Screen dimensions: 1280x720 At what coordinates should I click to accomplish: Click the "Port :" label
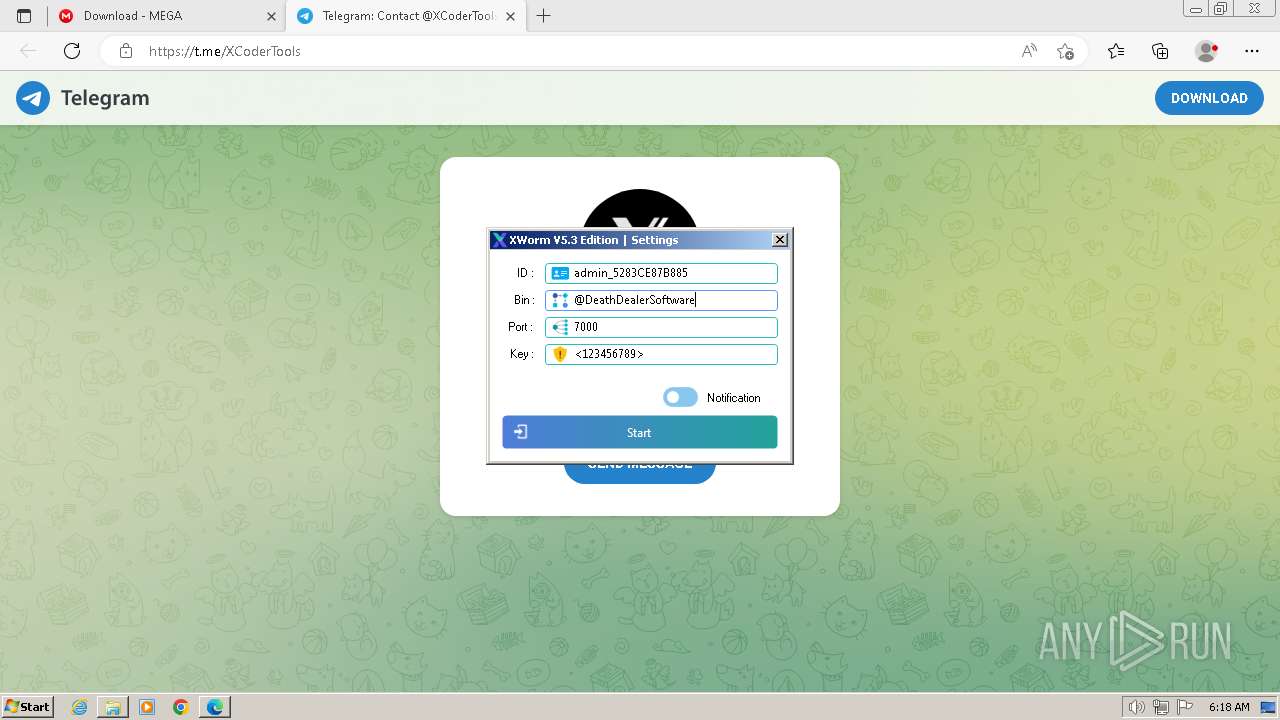tap(521, 327)
